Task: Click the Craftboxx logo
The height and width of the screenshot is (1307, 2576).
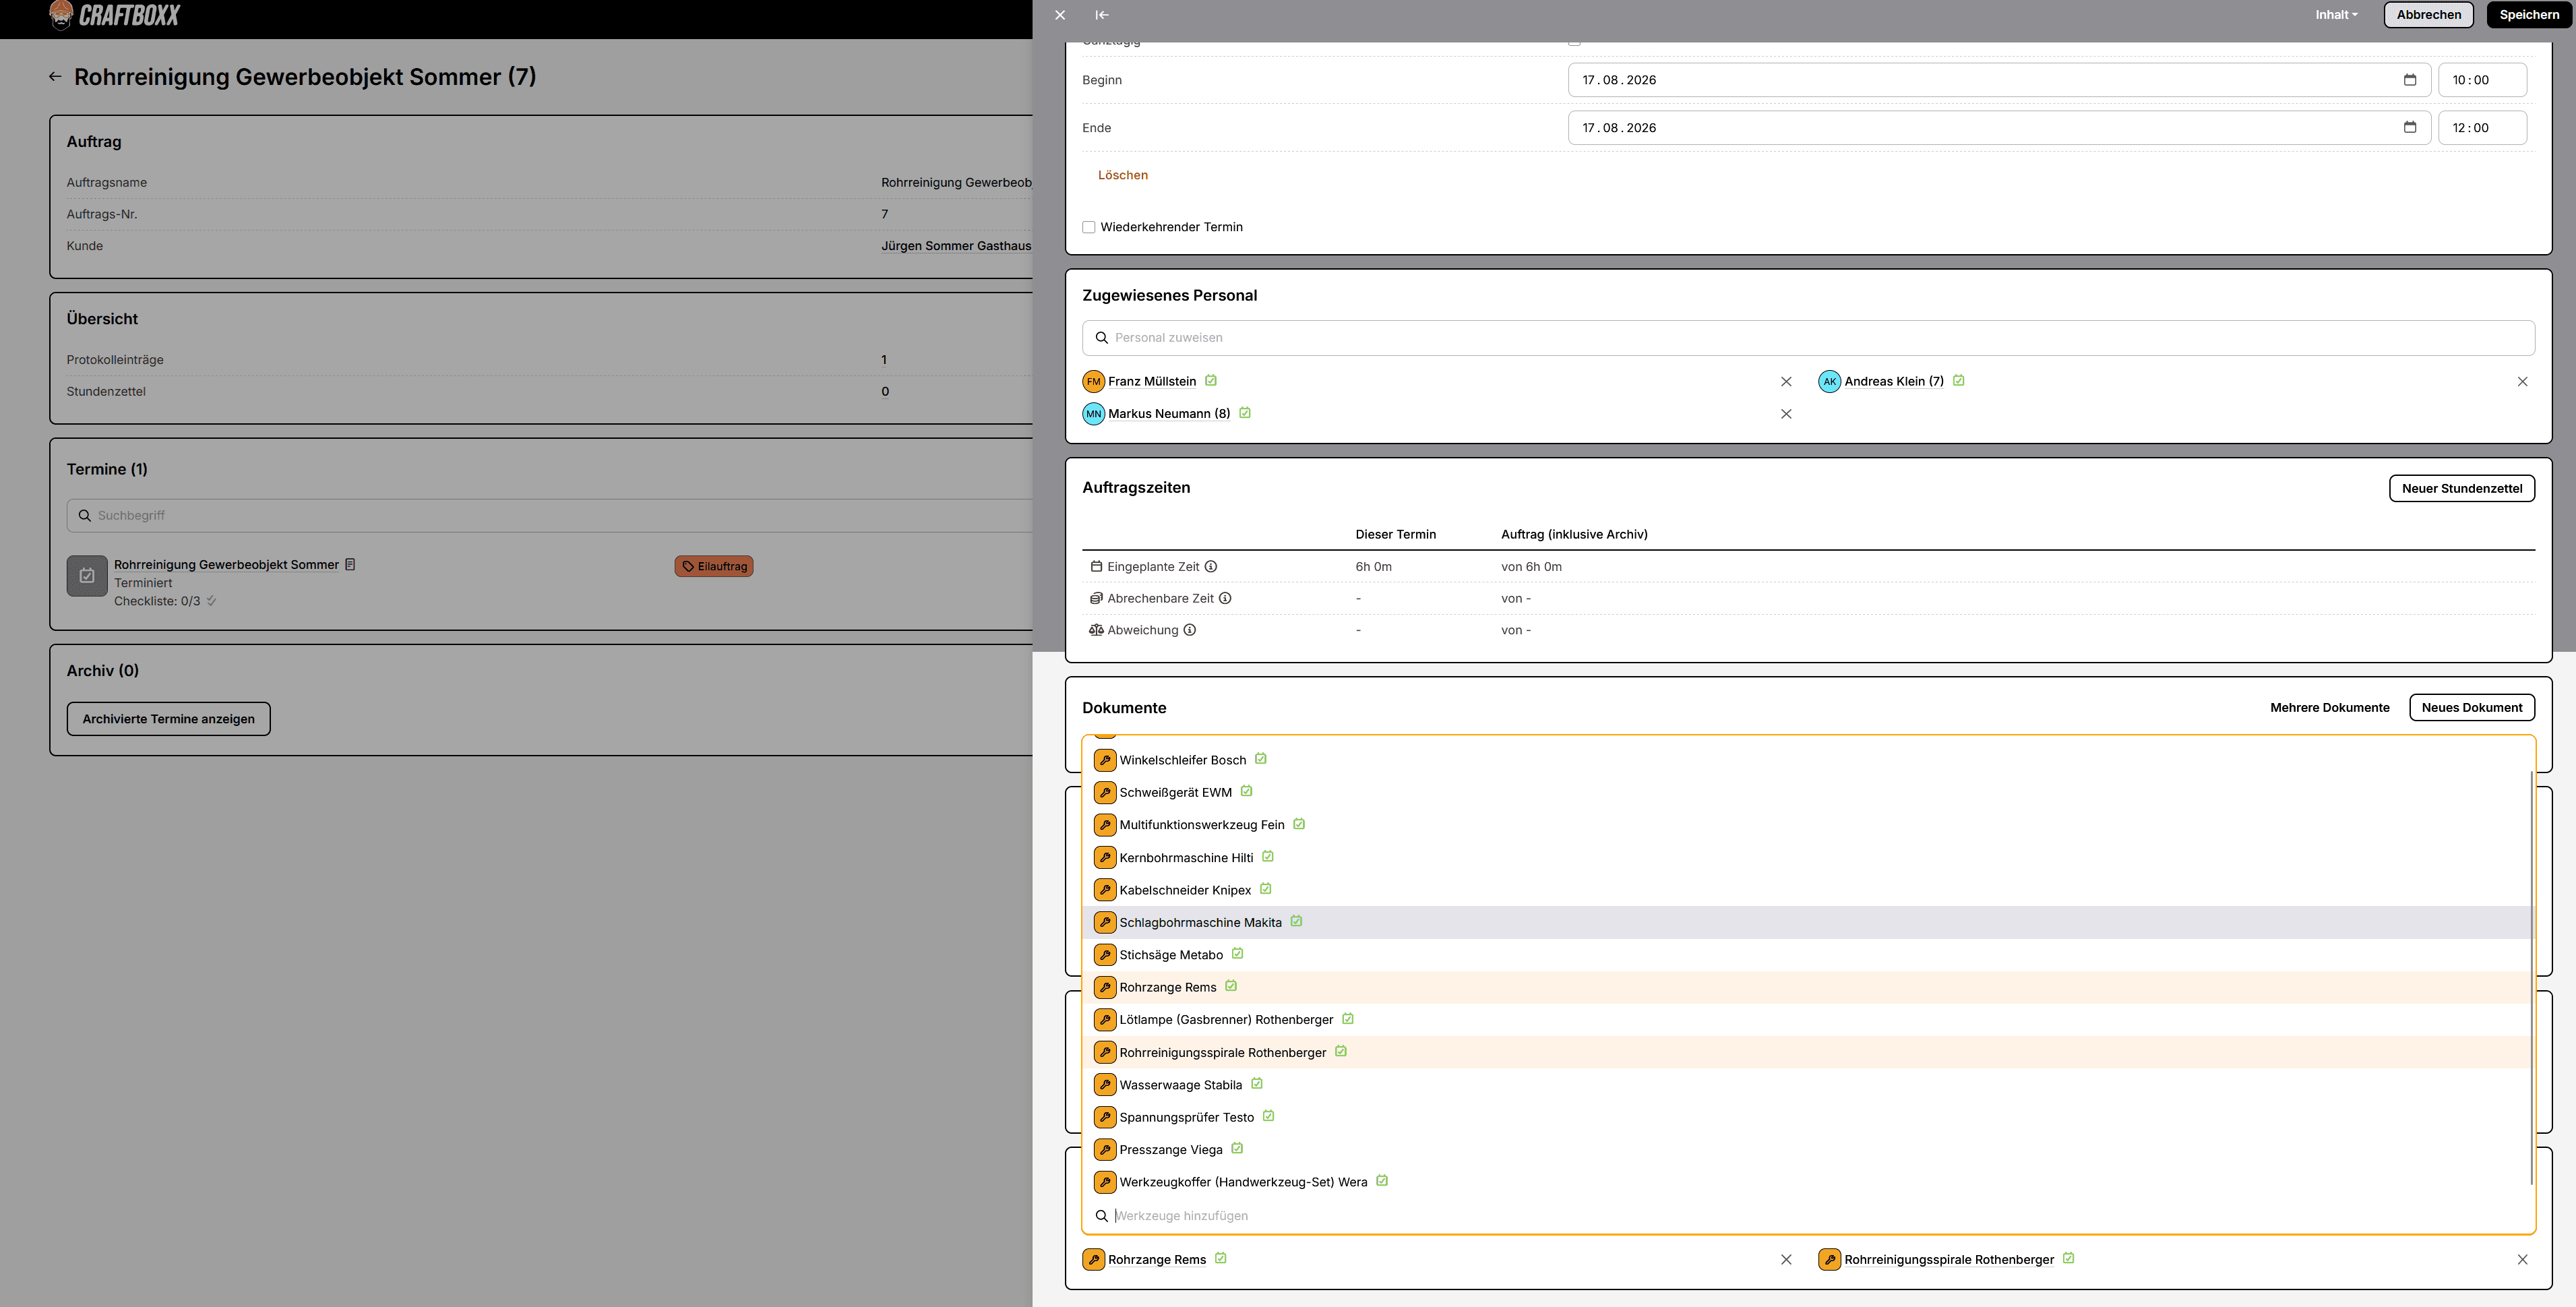Action: [115, 15]
